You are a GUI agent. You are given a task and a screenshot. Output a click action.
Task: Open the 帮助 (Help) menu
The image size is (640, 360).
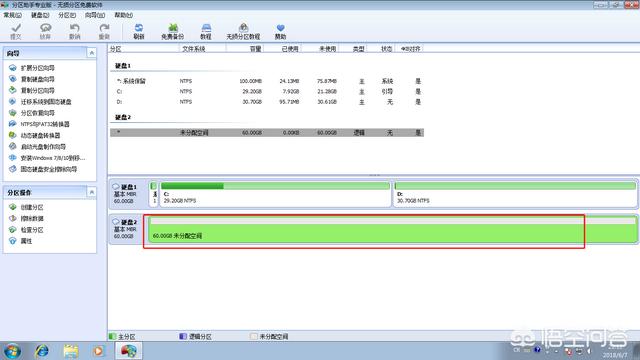pos(123,15)
